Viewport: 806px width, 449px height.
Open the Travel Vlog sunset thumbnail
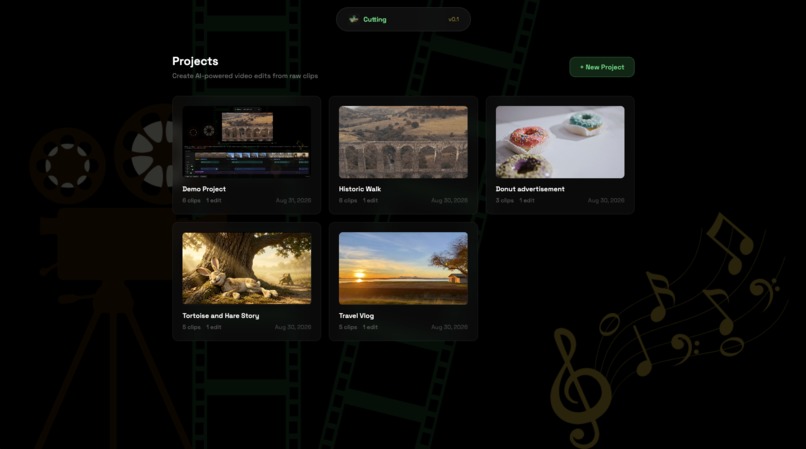403,268
